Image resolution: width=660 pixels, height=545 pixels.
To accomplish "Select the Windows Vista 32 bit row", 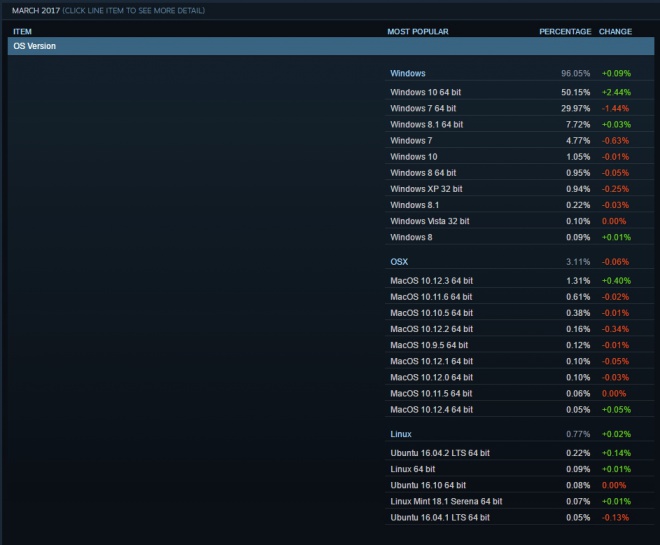I will point(519,221).
